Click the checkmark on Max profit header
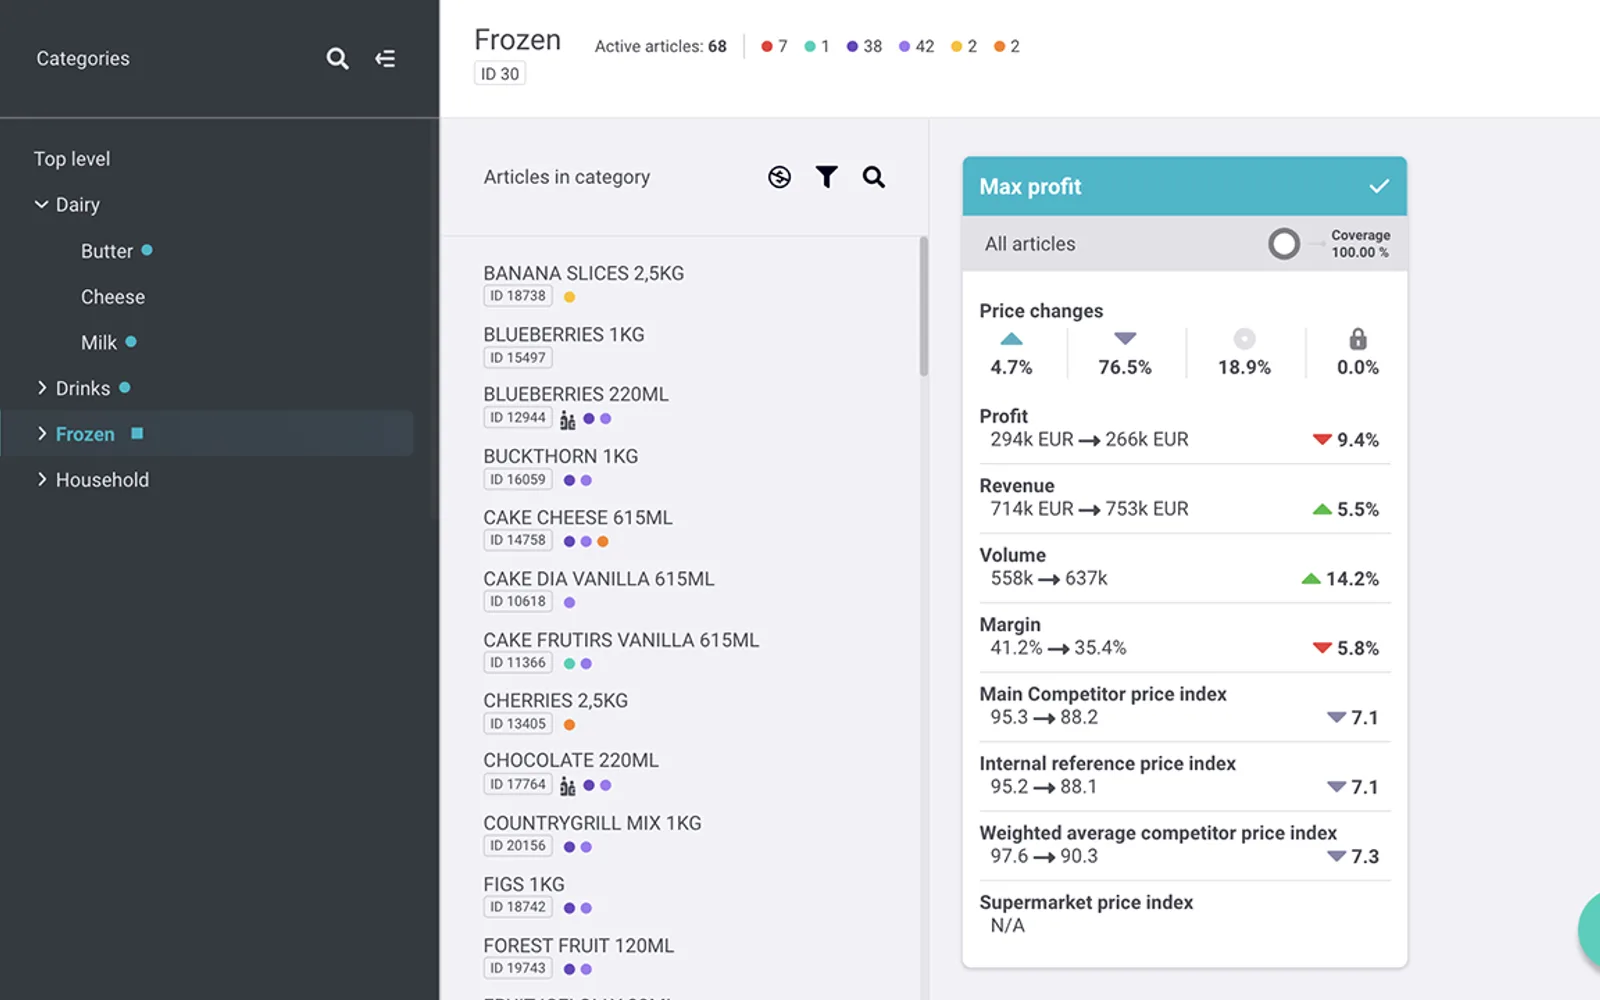 [1379, 186]
